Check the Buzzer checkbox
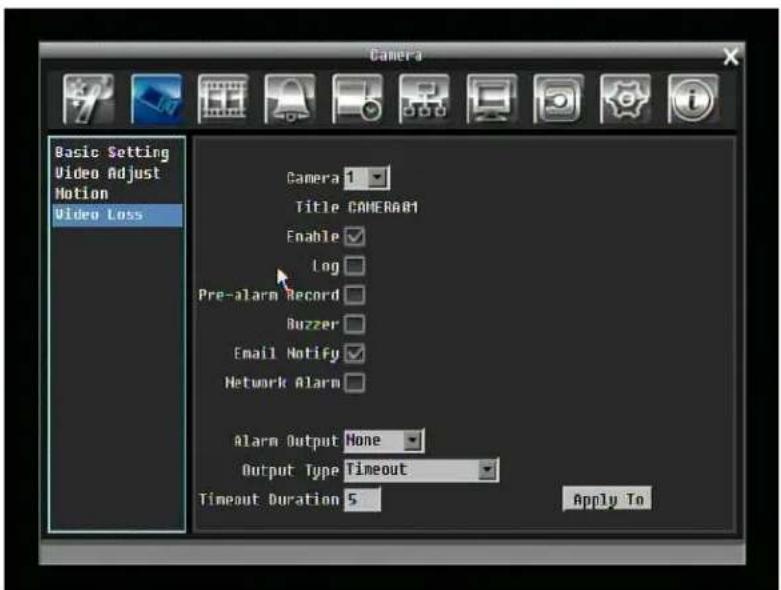This screenshot has height=590, width=781. [x=355, y=324]
